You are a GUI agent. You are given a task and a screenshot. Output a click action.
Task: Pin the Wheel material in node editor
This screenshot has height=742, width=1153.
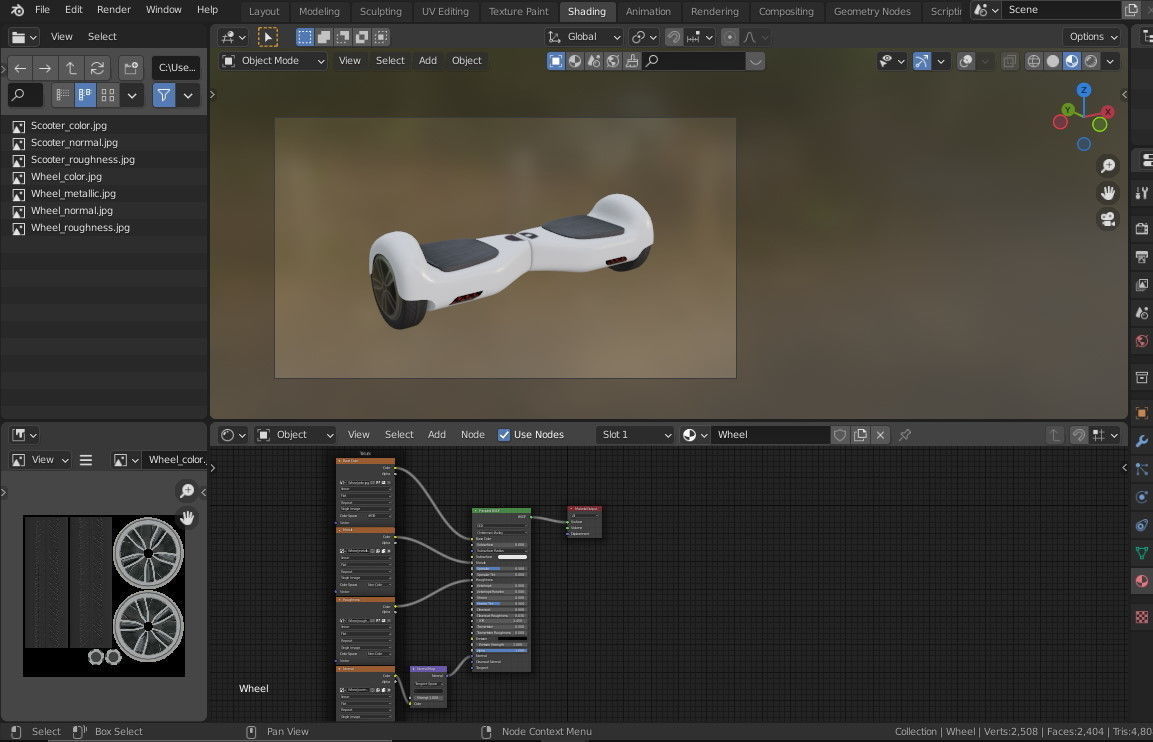pos(905,435)
